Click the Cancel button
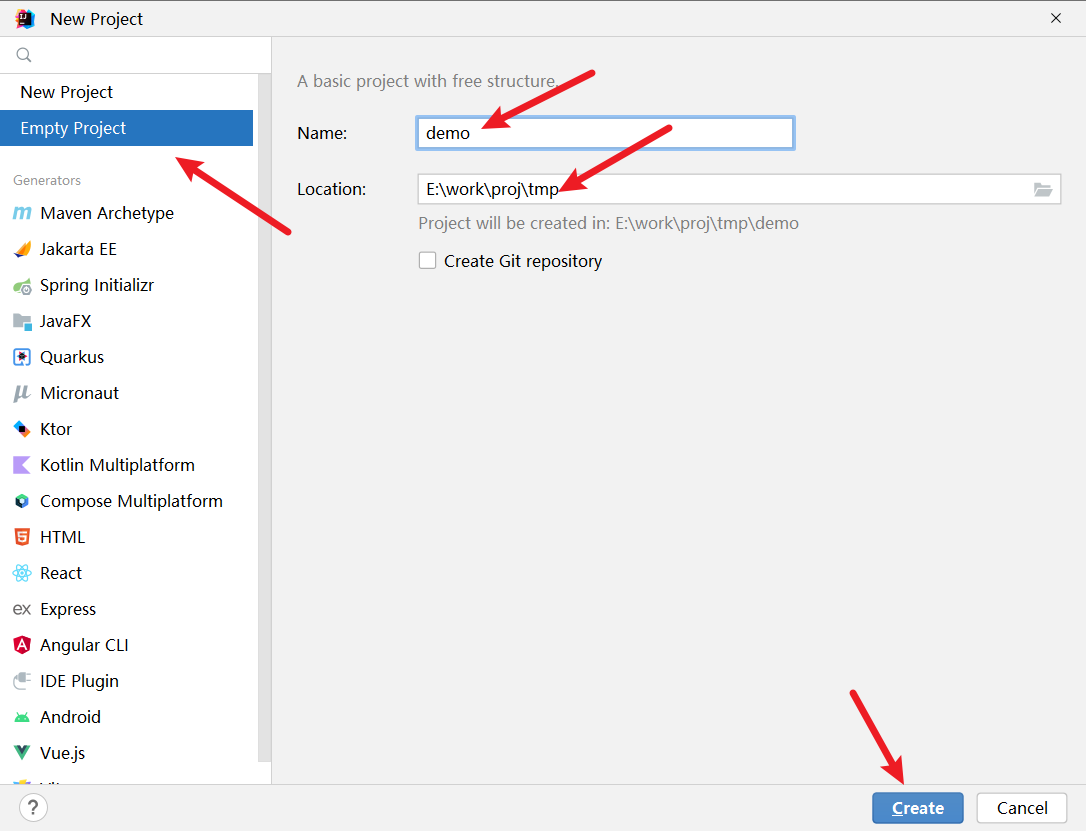The width and height of the screenshot is (1086, 831). 1022,808
